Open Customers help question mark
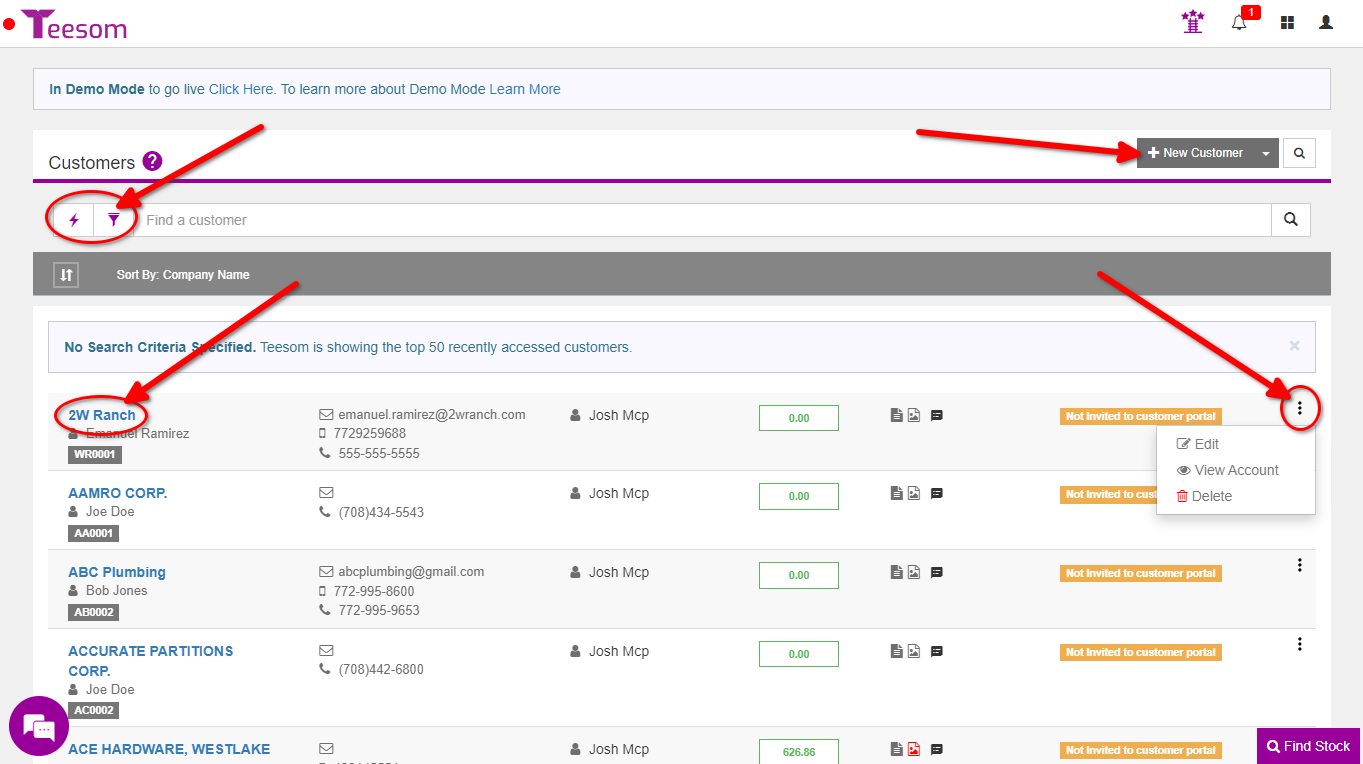1363x764 pixels. [152, 161]
